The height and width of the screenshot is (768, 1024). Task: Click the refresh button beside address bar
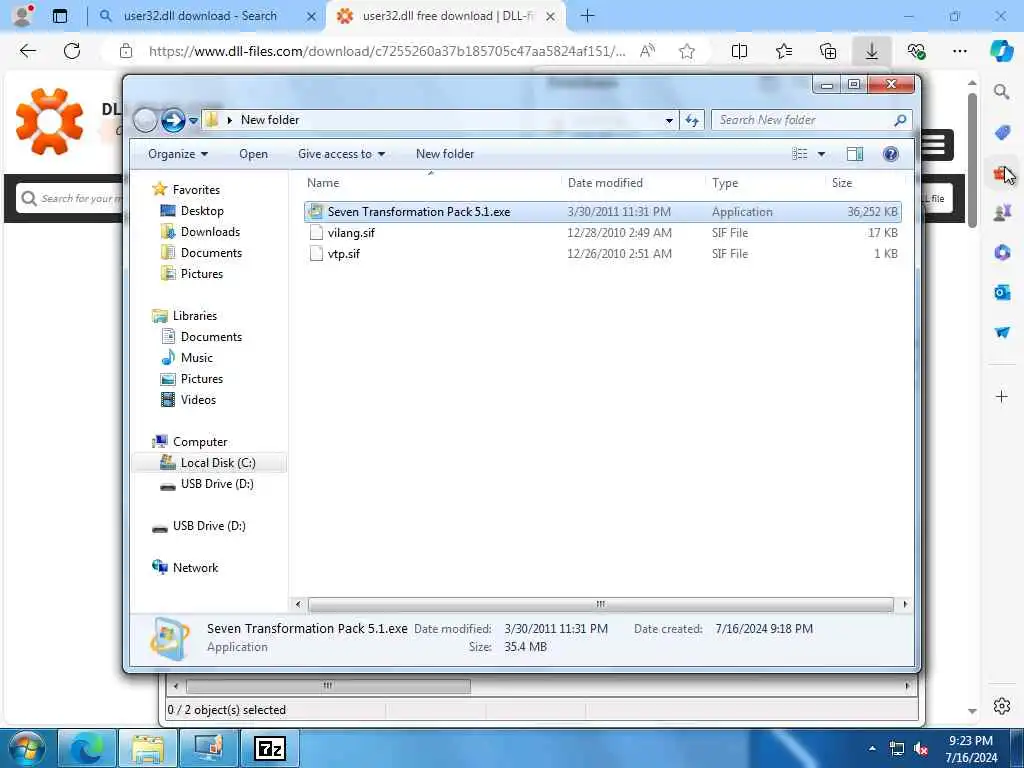(692, 120)
